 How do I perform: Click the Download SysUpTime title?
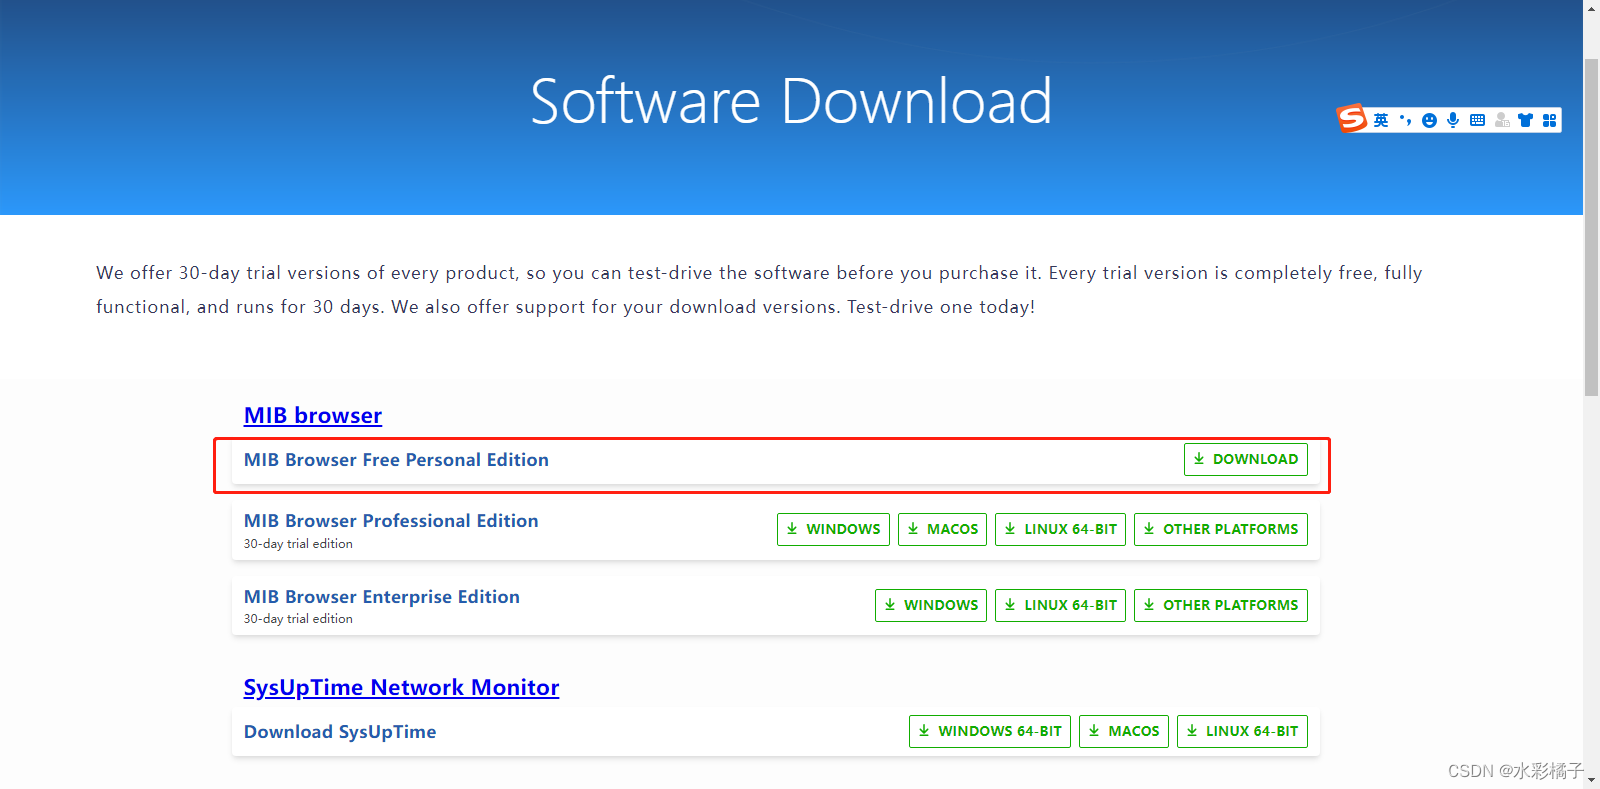click(x=340, y=732)
